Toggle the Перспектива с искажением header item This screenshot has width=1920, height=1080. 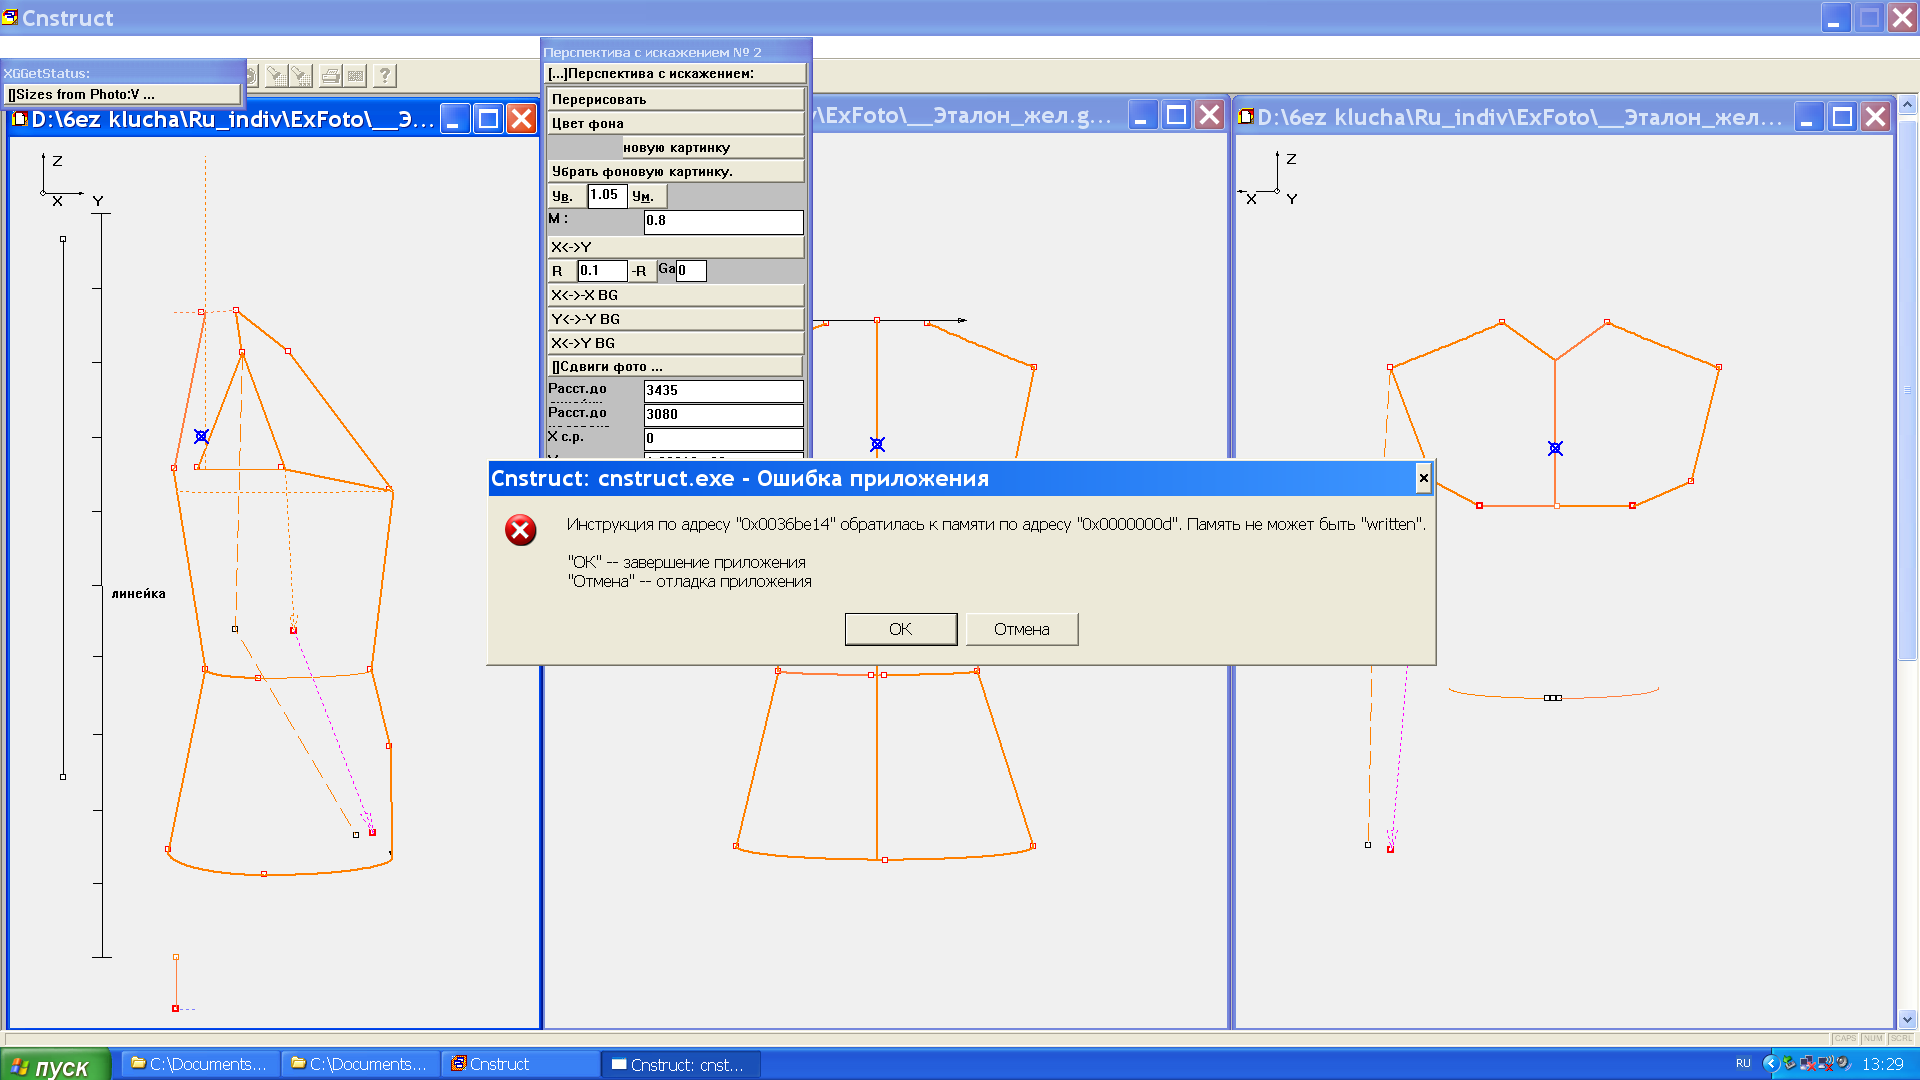(675, 73)
